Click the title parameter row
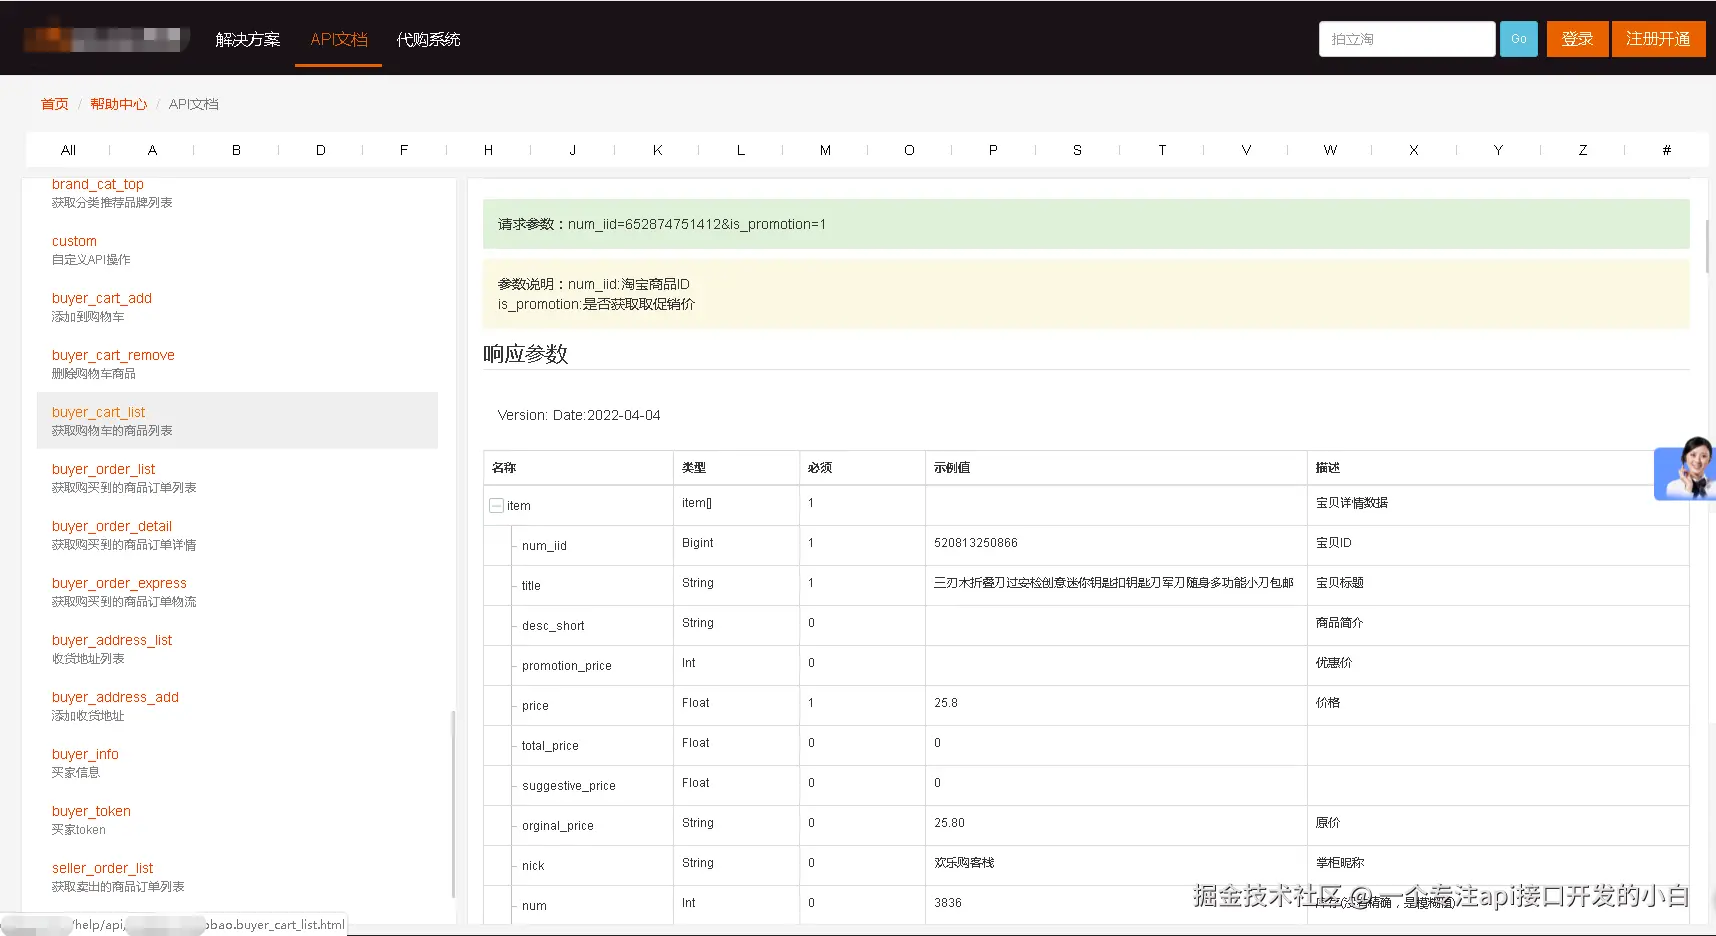The height and width of the screenshot is (936, 1716). [1086, 585]
